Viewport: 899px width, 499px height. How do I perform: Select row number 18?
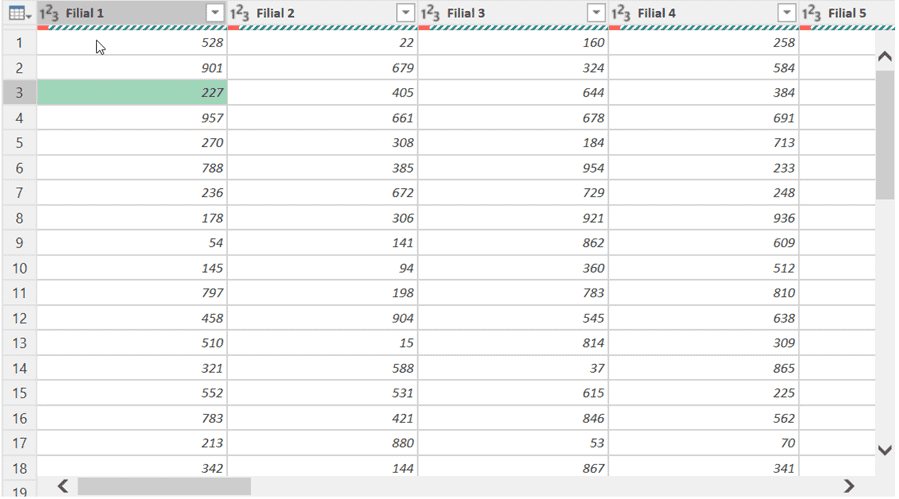click(x=19, y=468)
